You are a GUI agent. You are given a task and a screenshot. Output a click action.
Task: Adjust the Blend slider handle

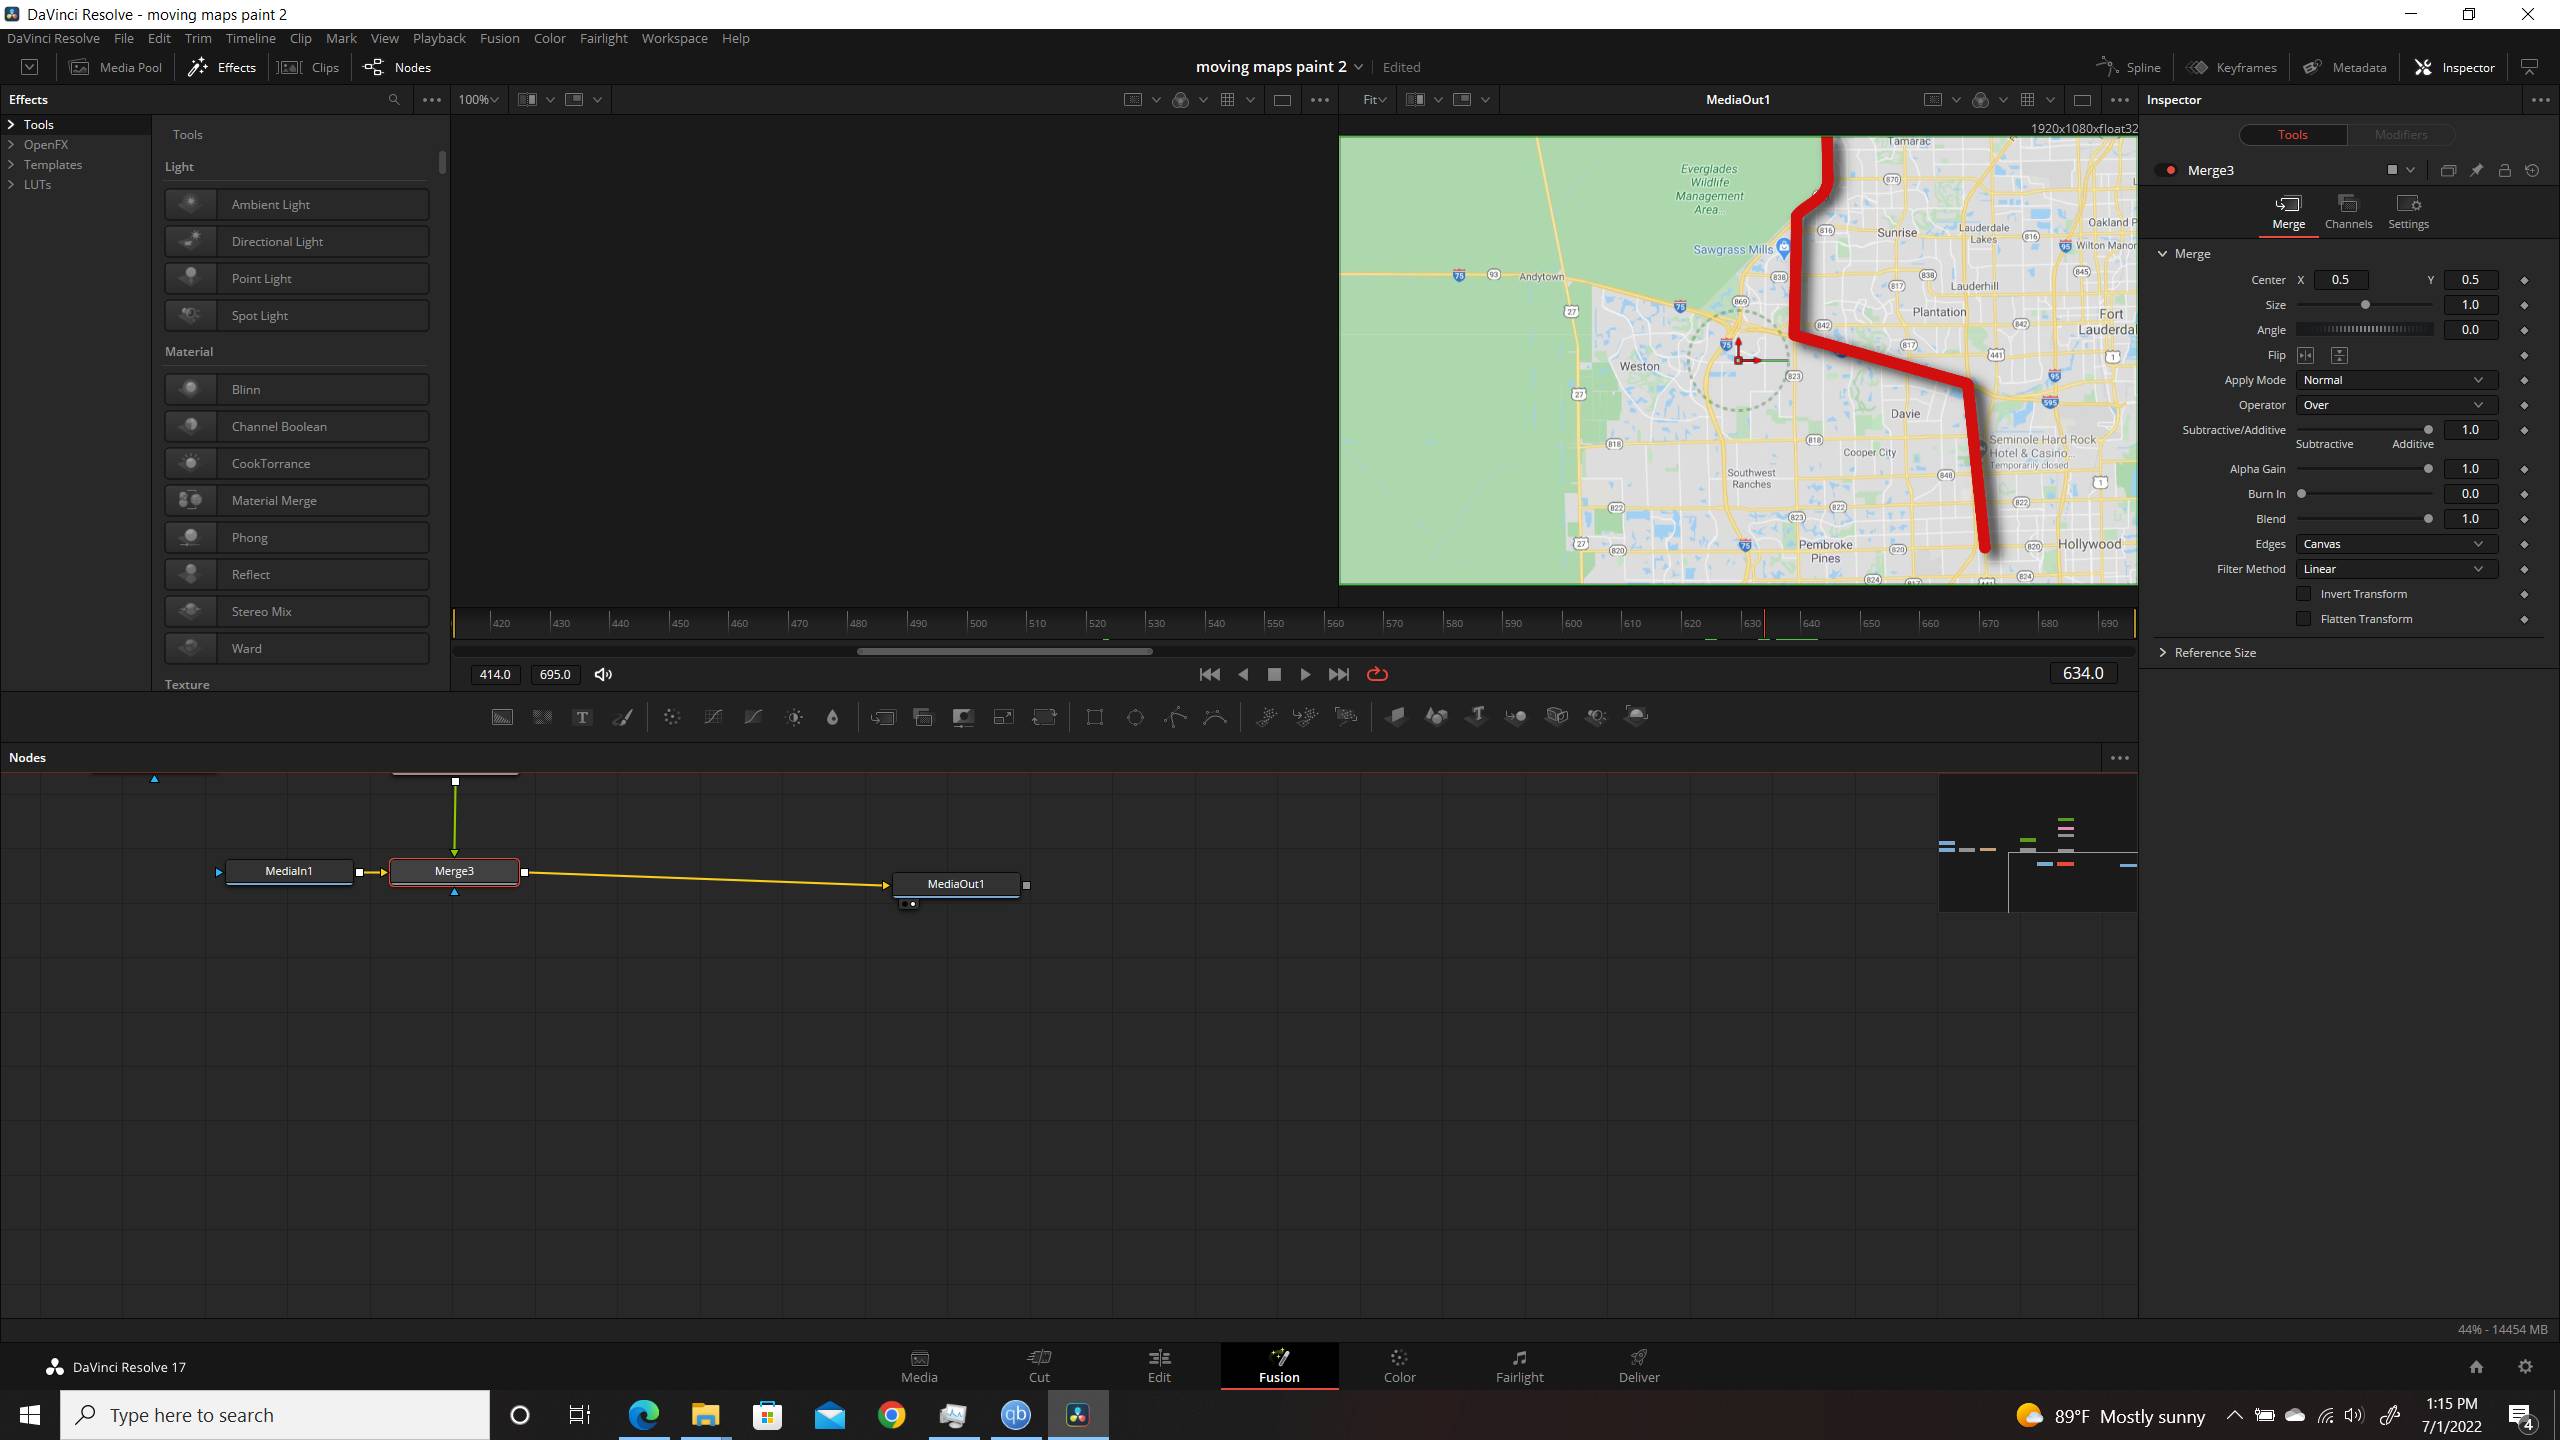[x=2428, y=519]
